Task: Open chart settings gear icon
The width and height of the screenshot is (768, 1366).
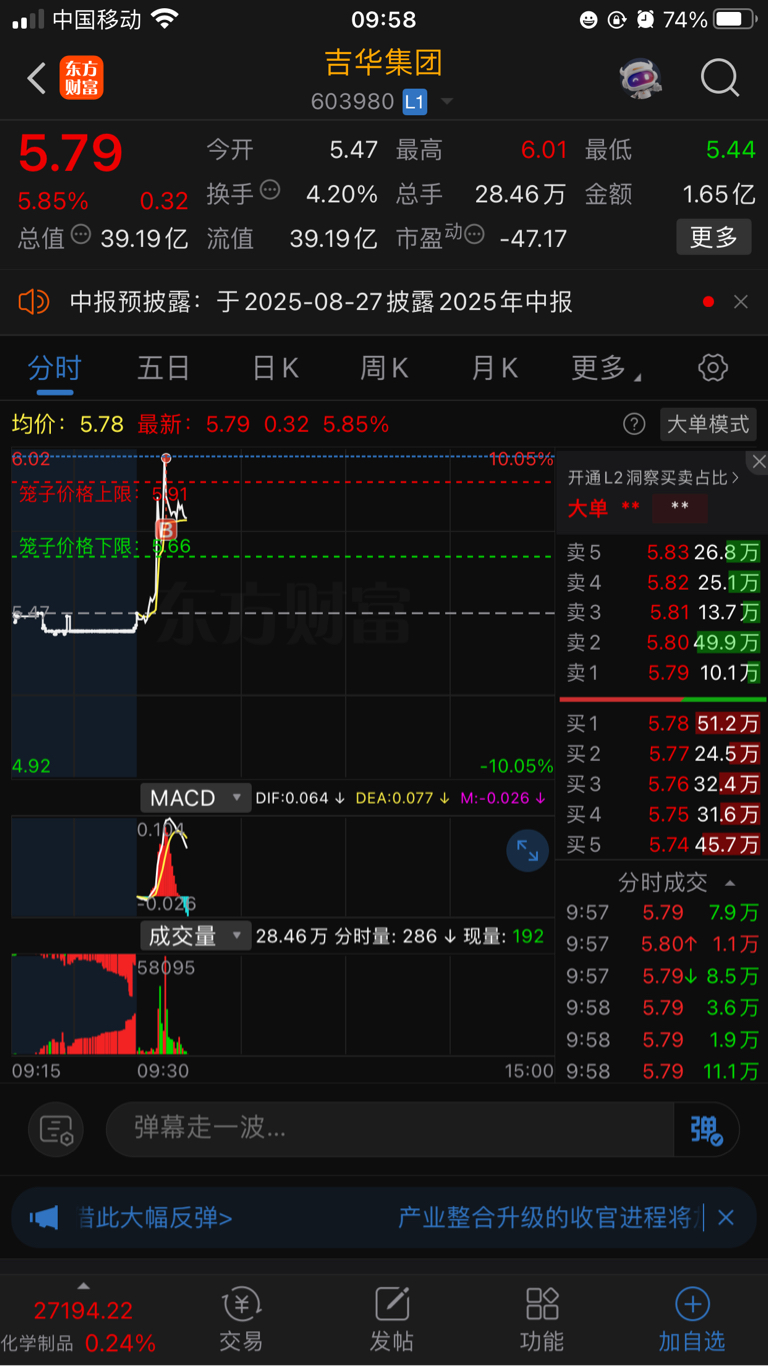Action: (x=713, y=367)
